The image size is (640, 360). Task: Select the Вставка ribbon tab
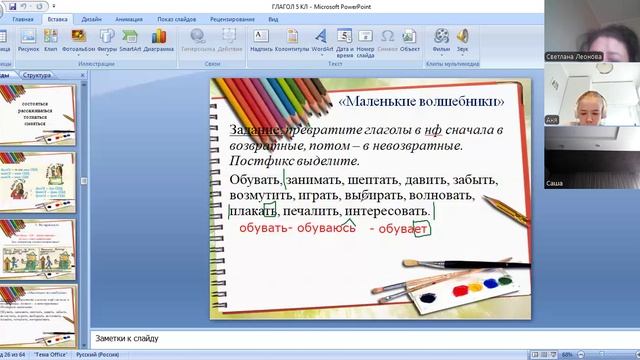tap(58, 19)
